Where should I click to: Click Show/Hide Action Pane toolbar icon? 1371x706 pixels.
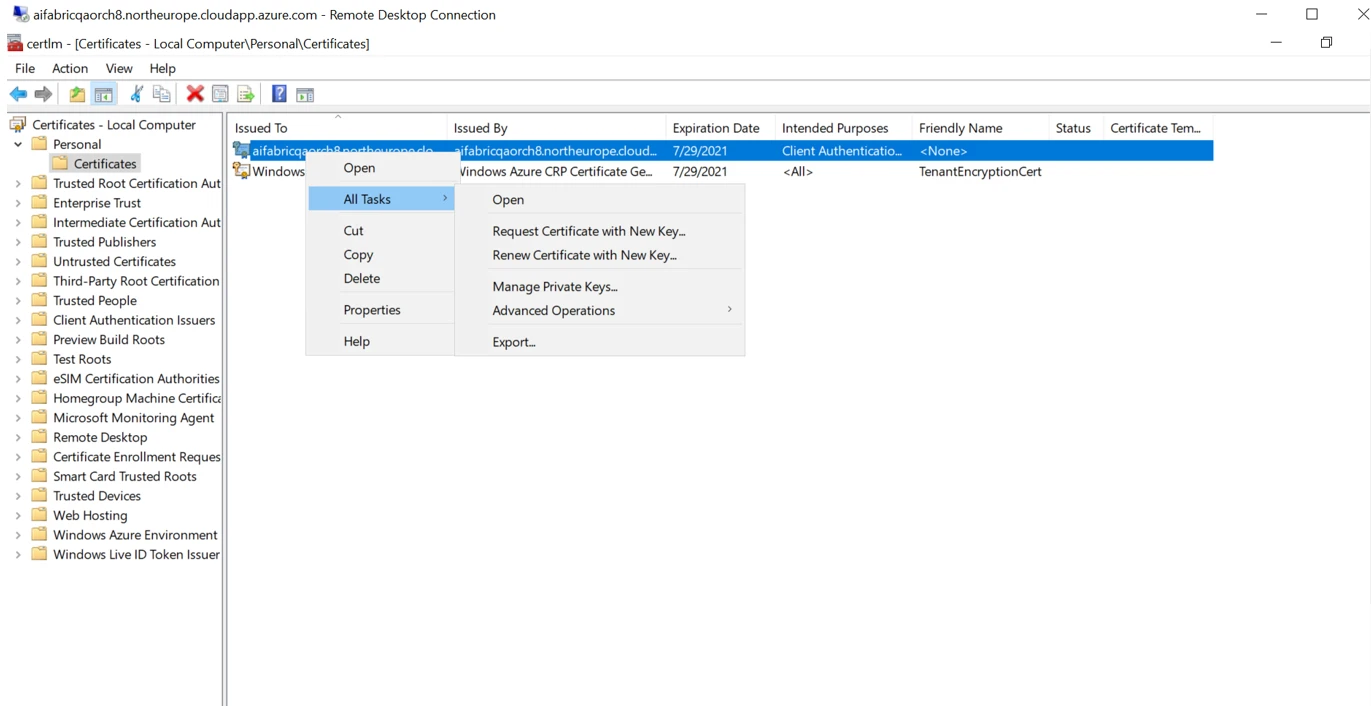(x=305, y=94)
